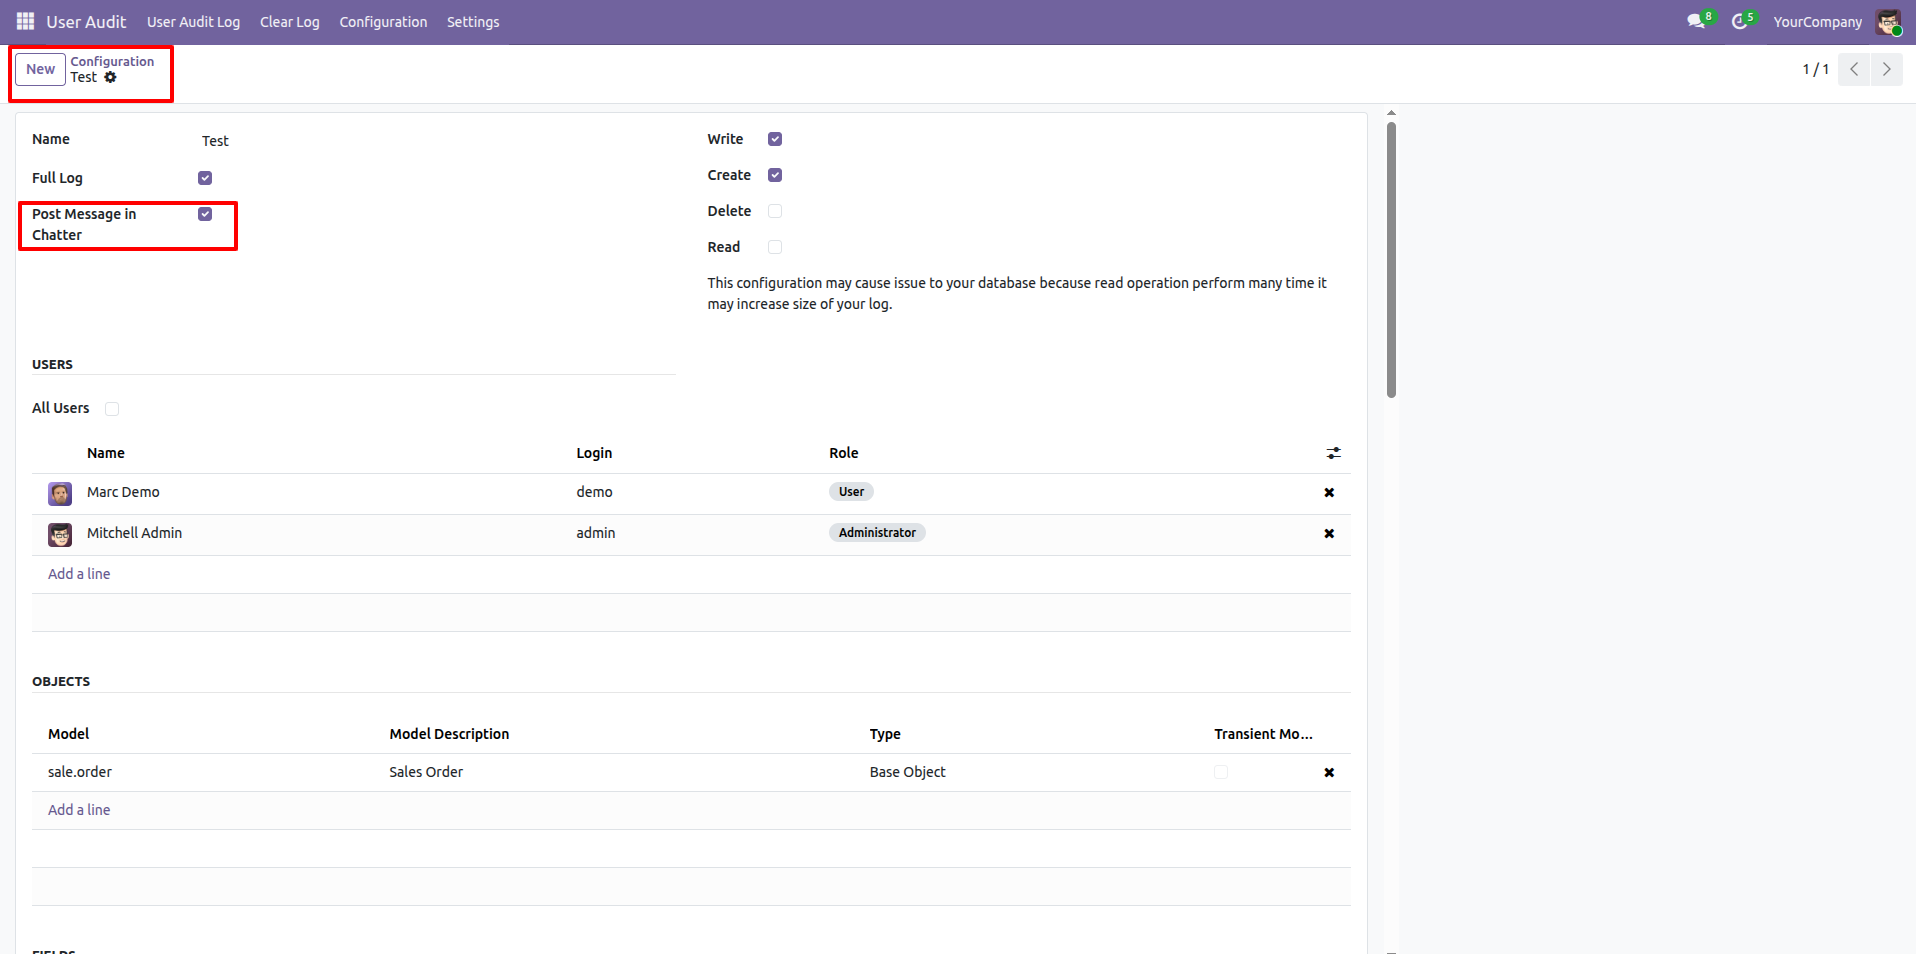Click the New button
This screenshot has height=954, width=1916.
click(40, 69)
